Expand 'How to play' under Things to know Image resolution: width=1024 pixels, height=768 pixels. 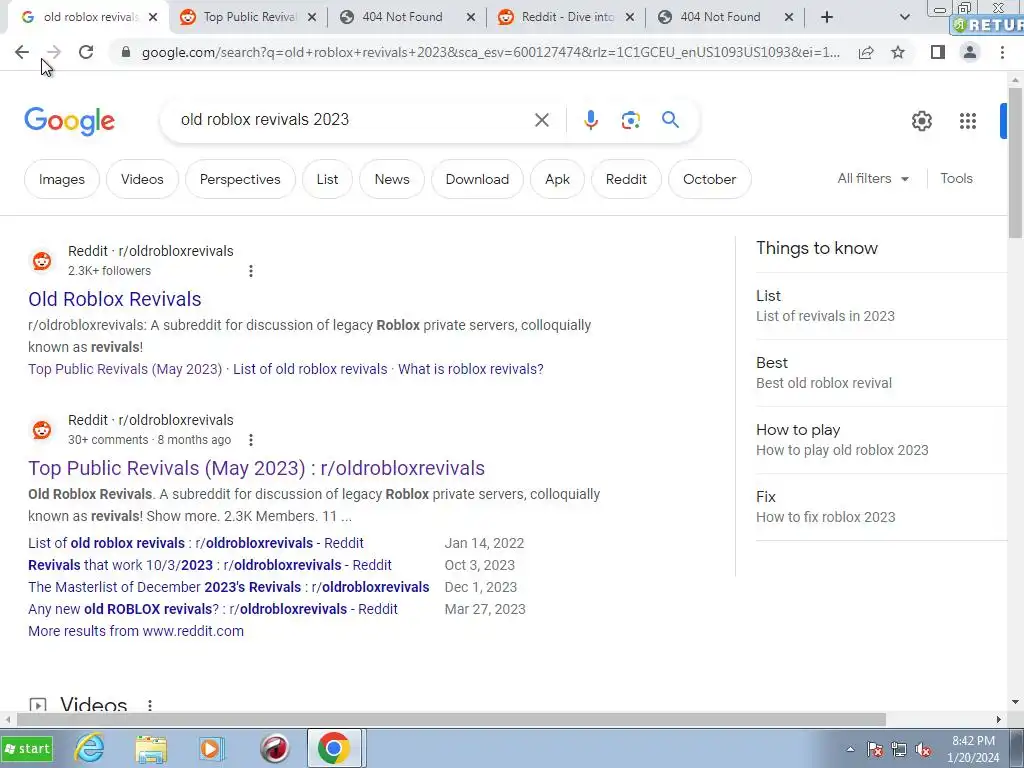click(882, 440)
